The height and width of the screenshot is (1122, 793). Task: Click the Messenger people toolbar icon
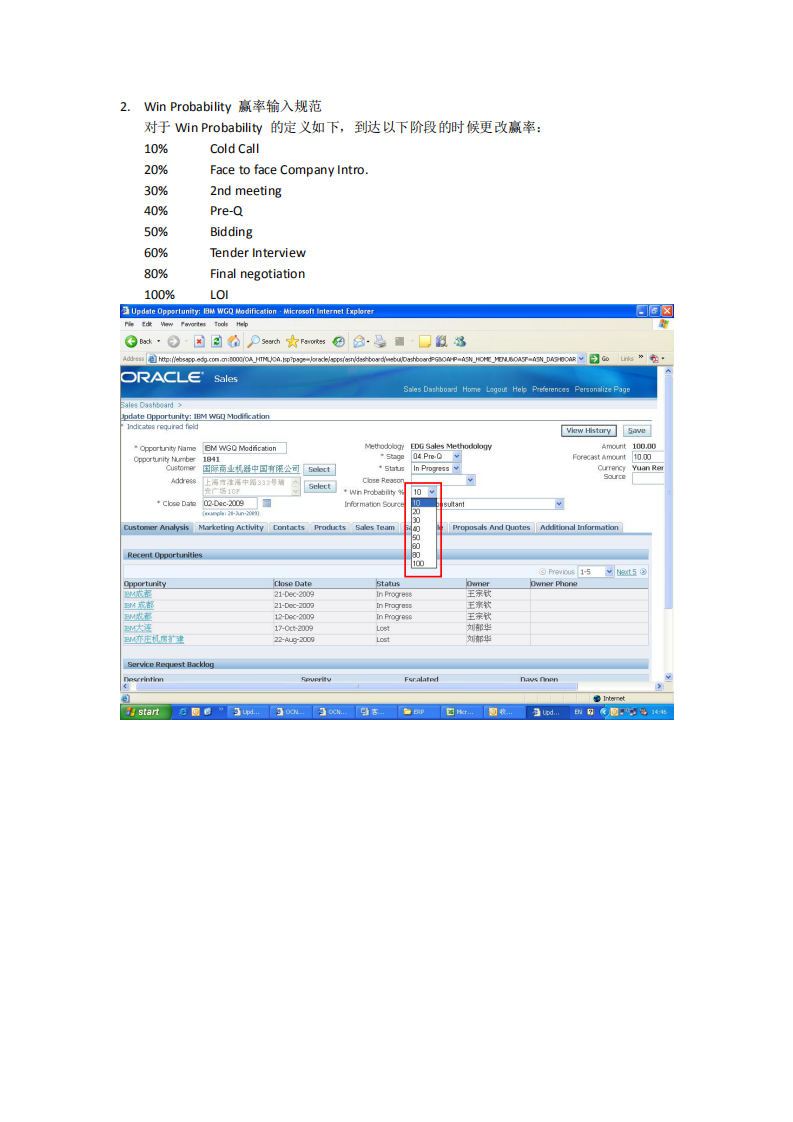(459, 341)
